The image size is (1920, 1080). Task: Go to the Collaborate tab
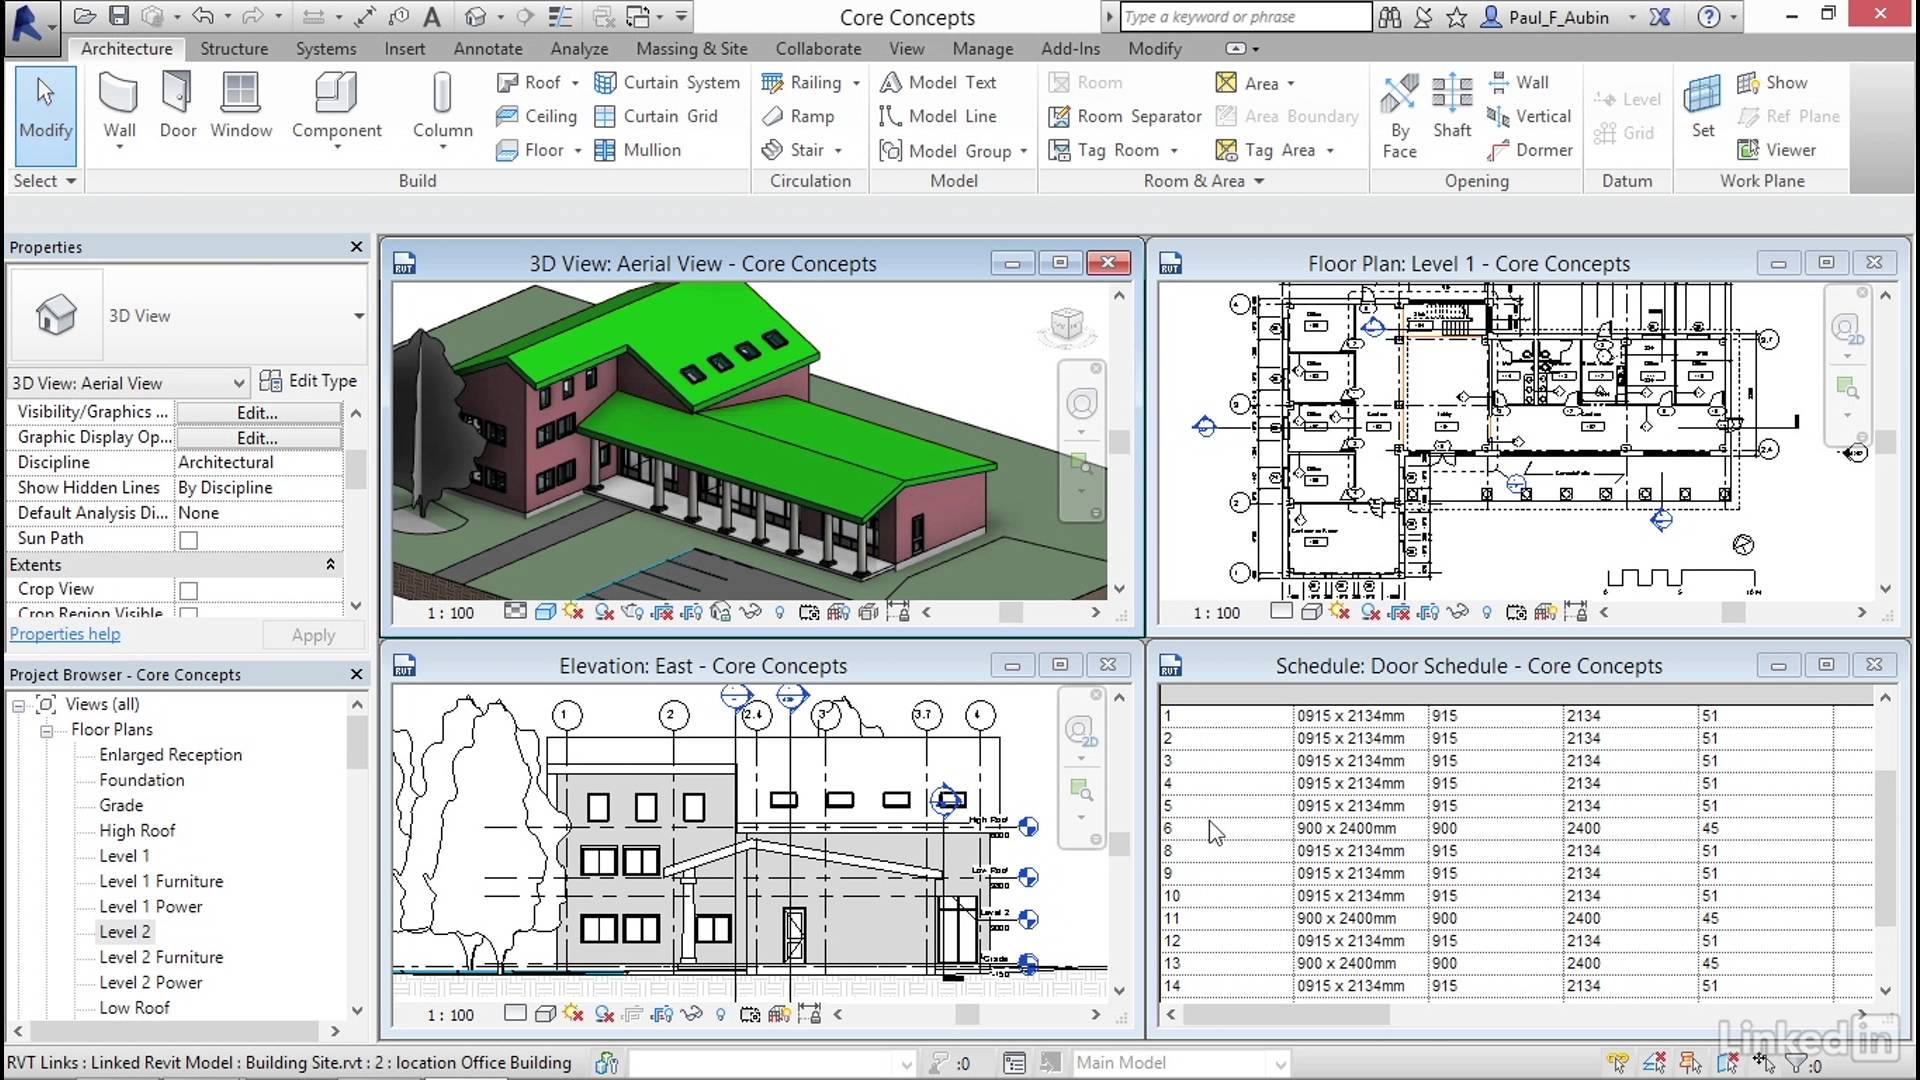click(x=818, y=48)
